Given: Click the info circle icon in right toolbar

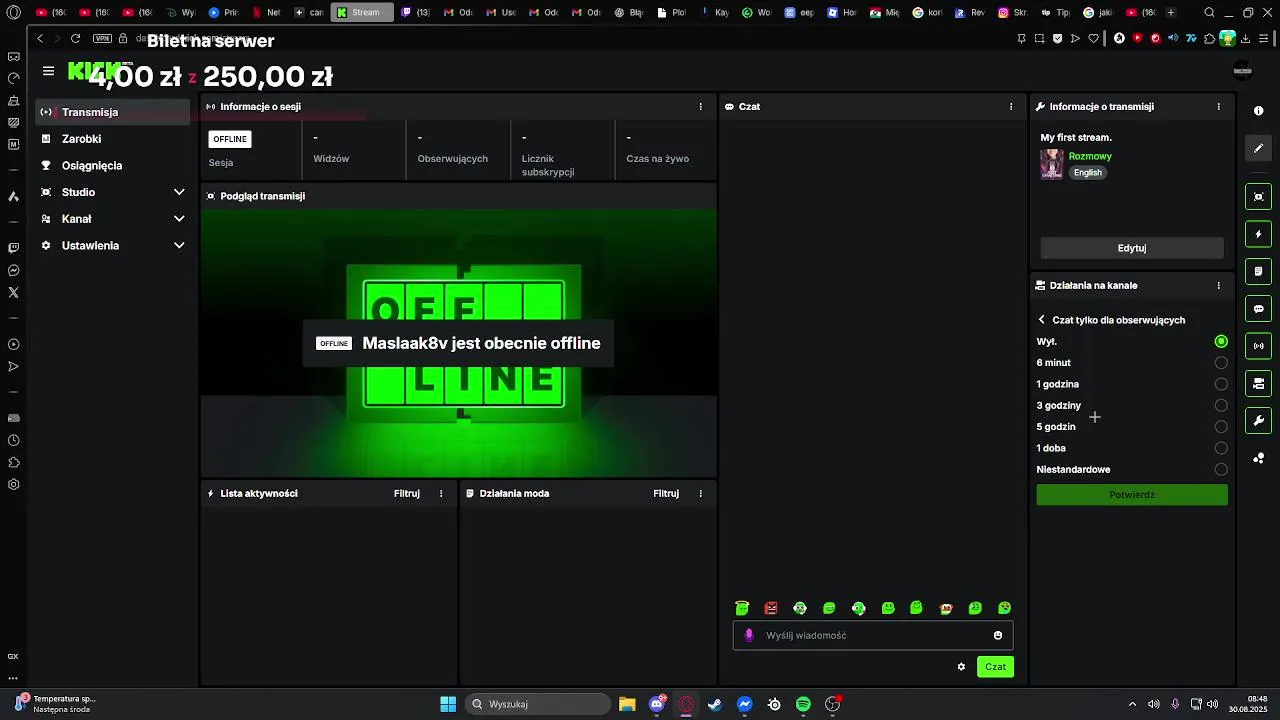Looking at the screenshot, I should pyautogui.click(x=1258, y=111).
